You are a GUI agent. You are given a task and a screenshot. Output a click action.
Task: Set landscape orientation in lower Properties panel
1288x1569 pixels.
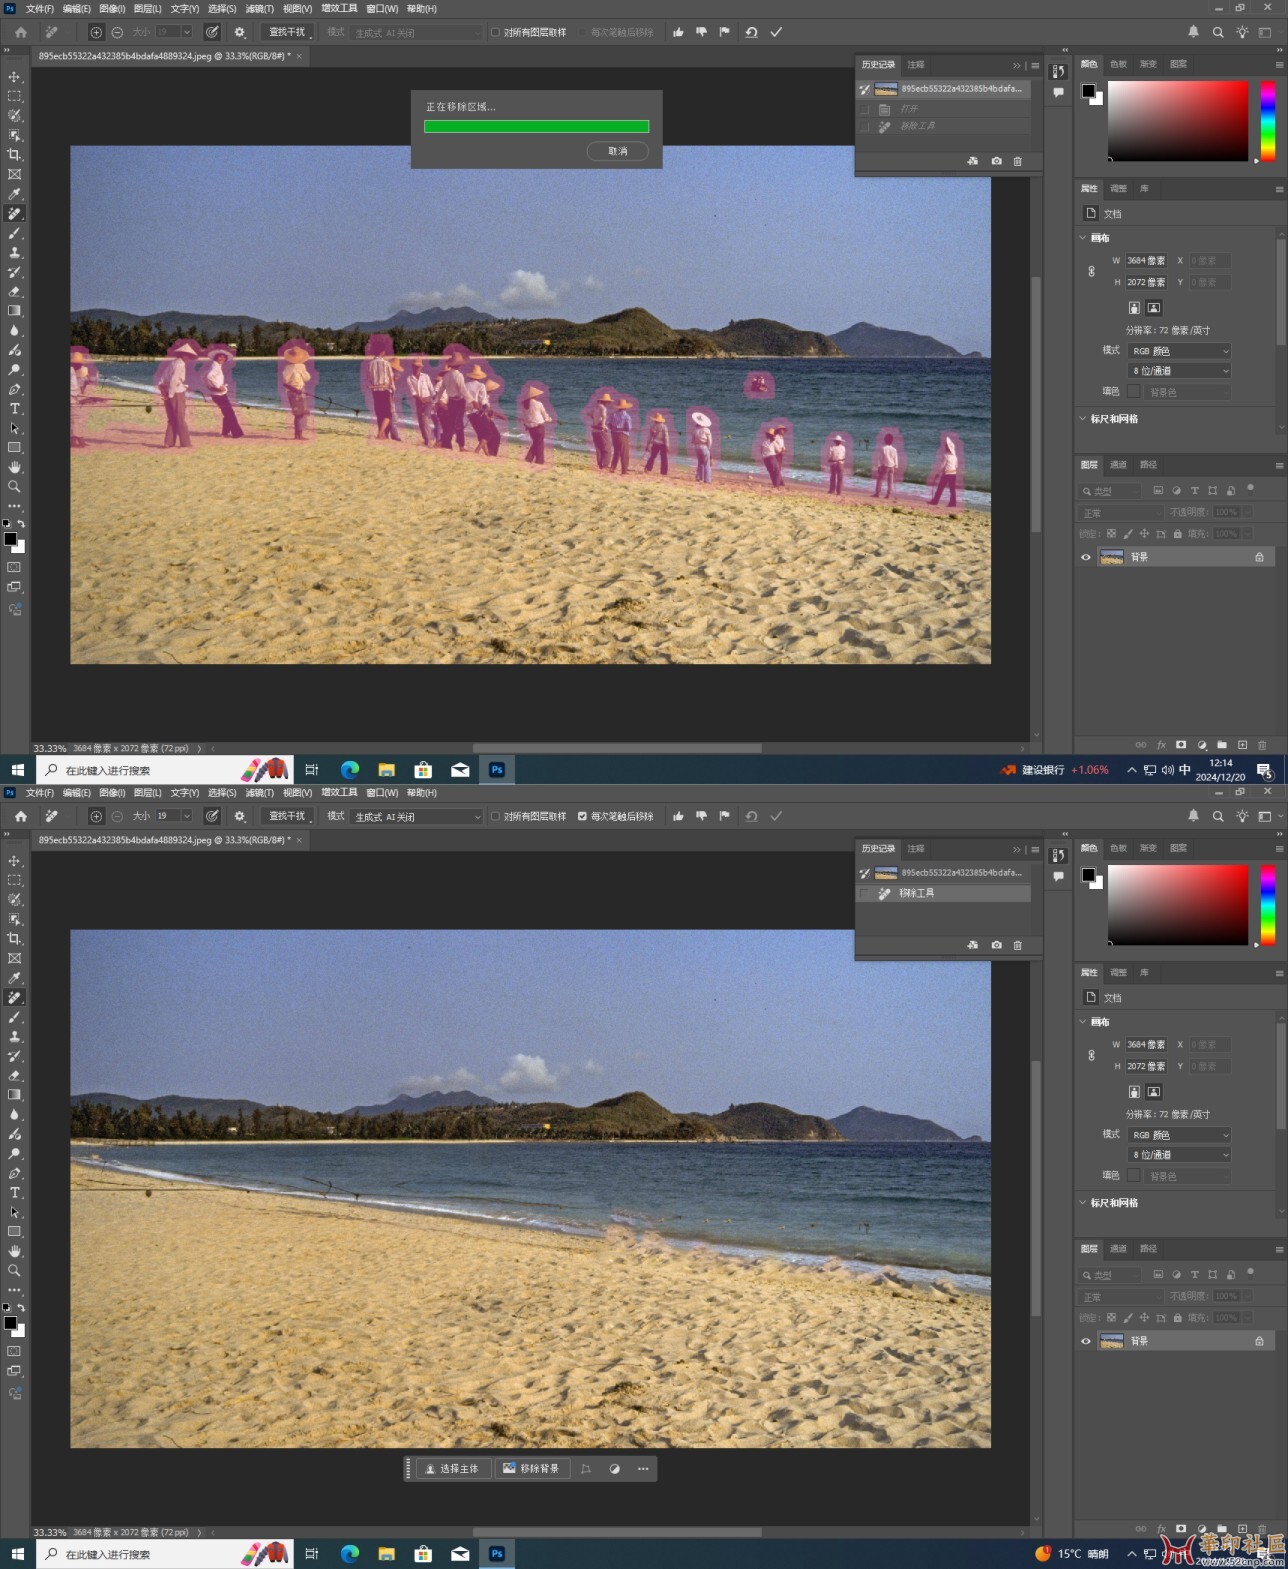(1154, 1092)
